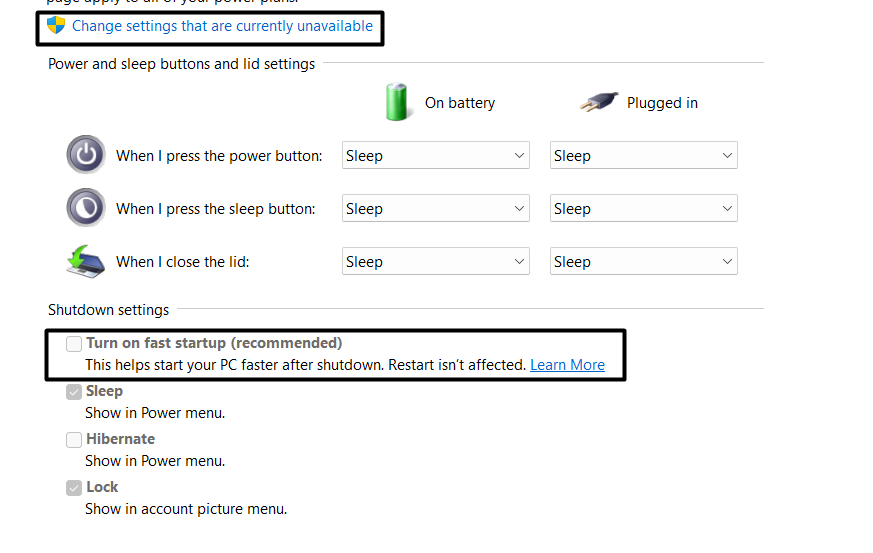Expand sleep button Plugged in dropdown

click(x=643, y=209)
